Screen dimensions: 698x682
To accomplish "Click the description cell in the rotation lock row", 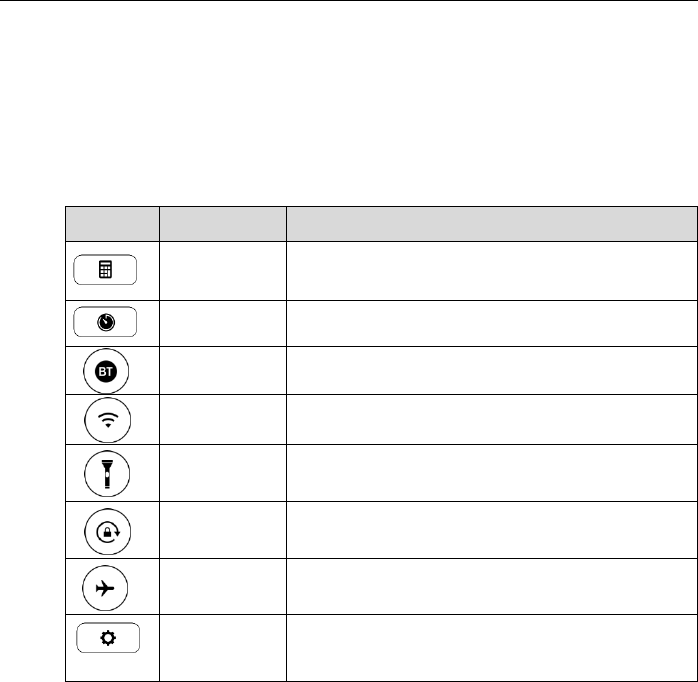I will [492, 530].
